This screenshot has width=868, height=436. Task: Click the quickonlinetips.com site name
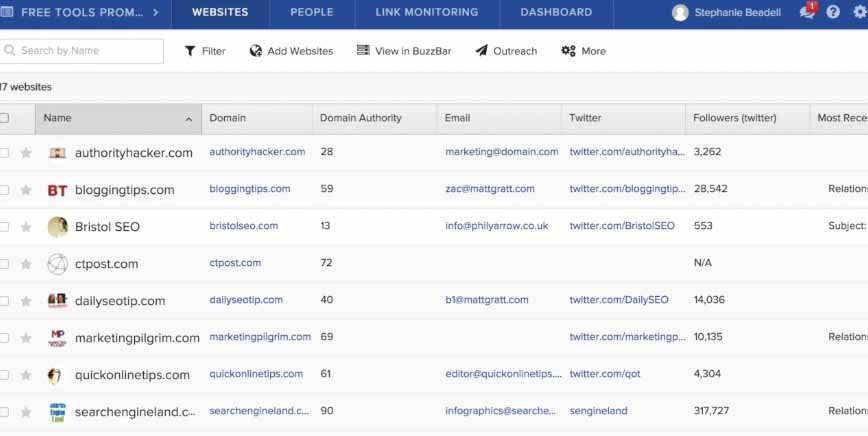coord(132,375)
